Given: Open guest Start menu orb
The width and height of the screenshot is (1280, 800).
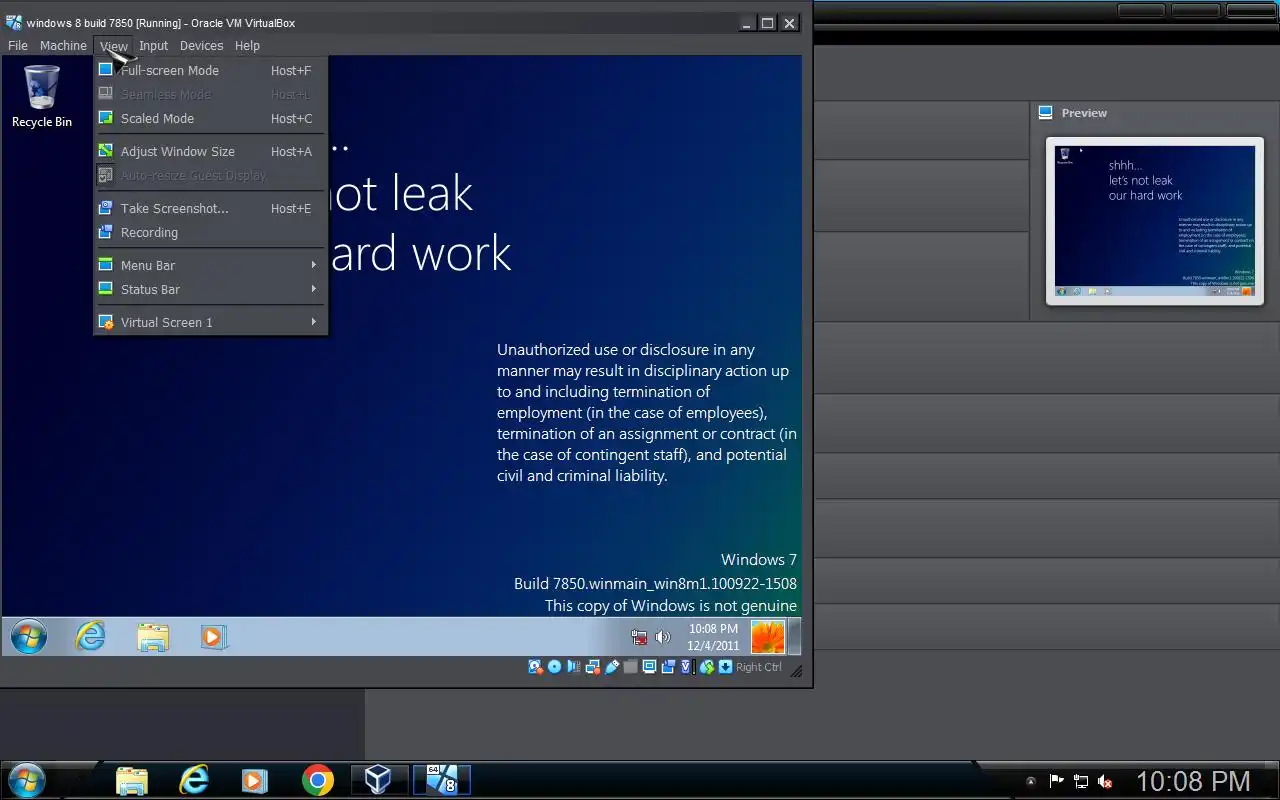Looking at the screenshot, I should (28, 636).
